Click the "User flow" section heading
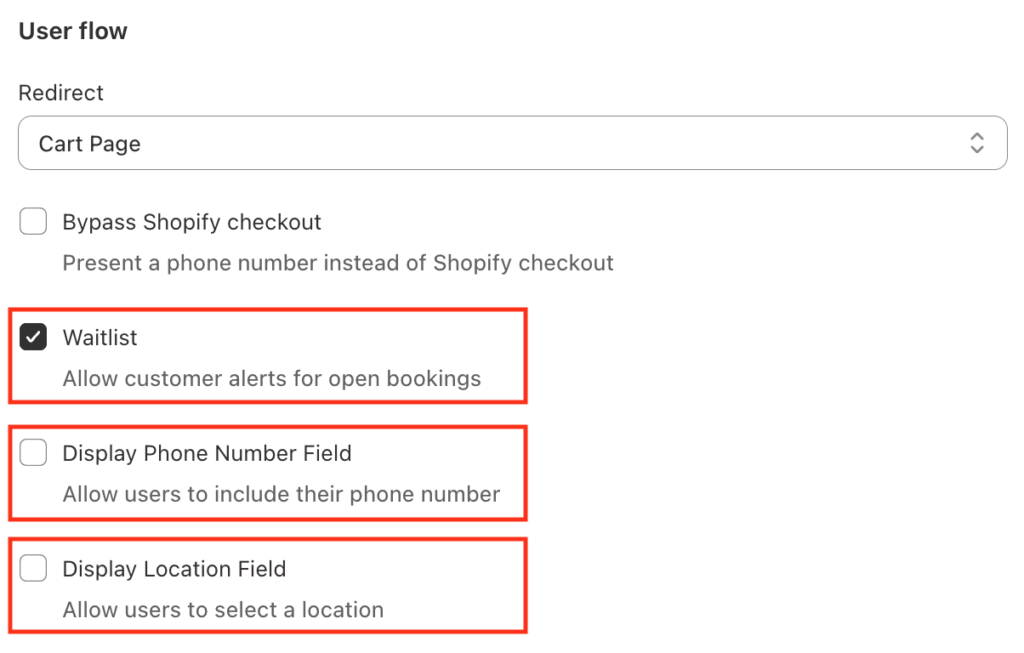This screenshot has width=1024, height=653. tap(73, 31)
